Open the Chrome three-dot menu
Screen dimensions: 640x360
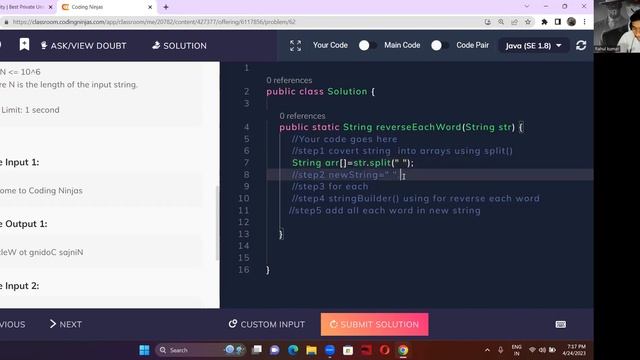click(584, 22)
